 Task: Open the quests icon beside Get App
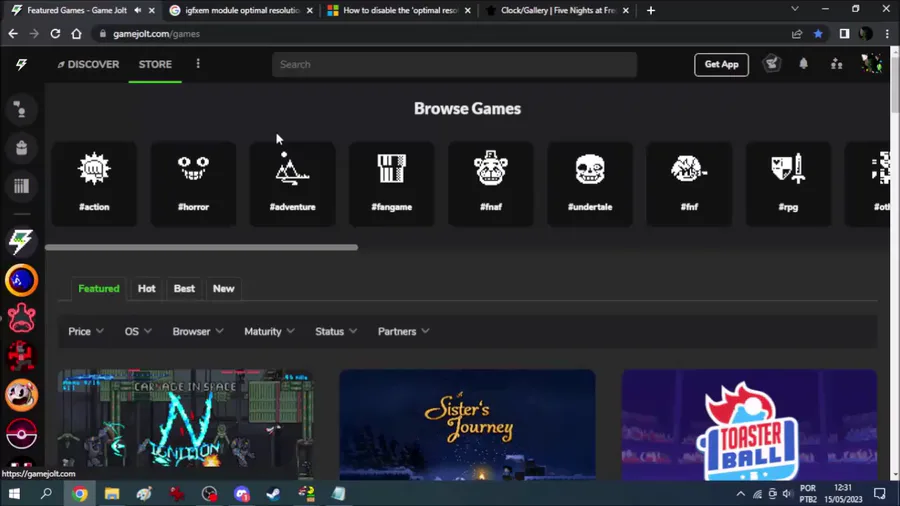coord(772,64)
